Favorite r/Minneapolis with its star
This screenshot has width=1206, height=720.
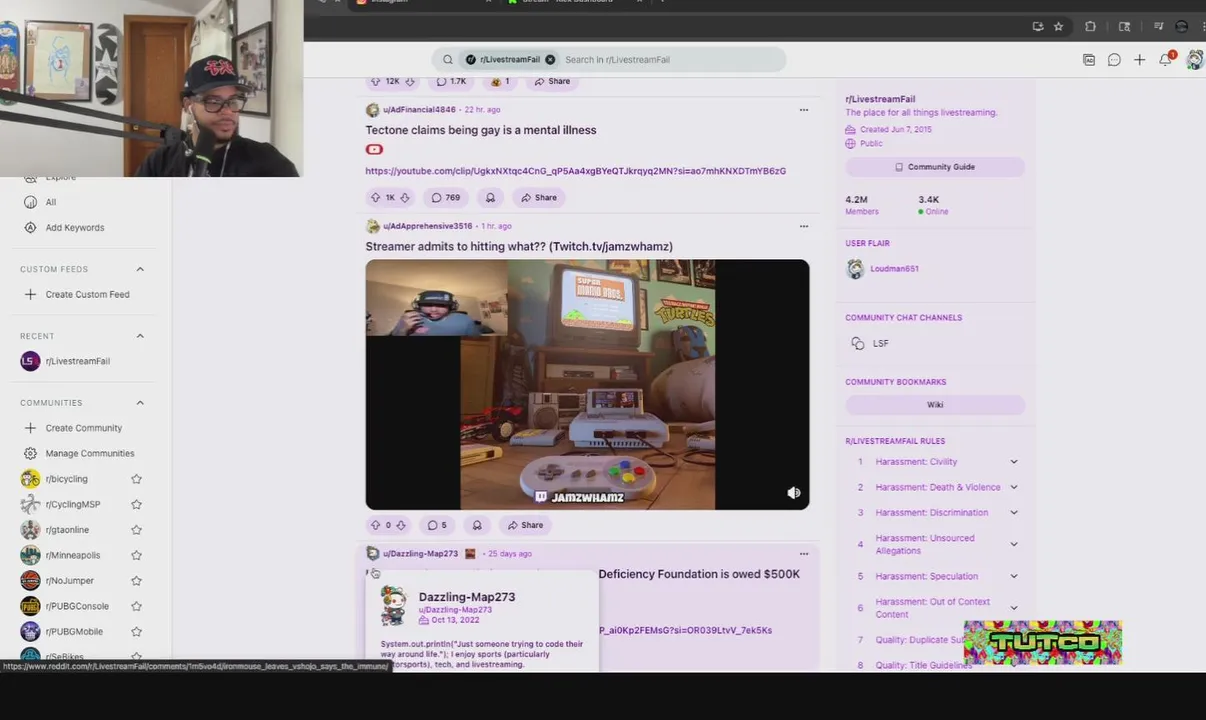click(136, 555)
